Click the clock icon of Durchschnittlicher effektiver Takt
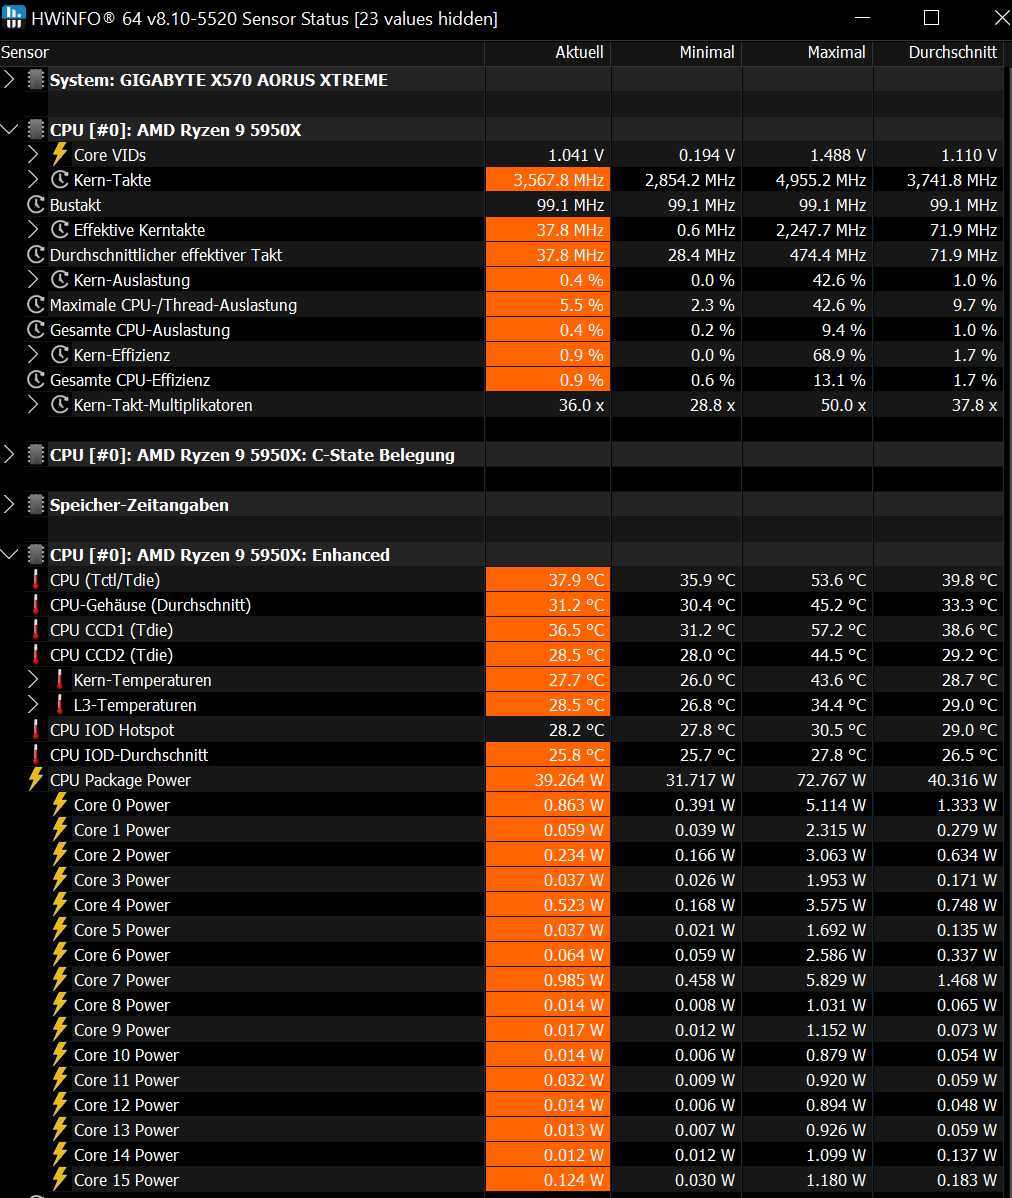Image resolution: width=1012 pixels, height=1198 pixels. click(36, 255)
